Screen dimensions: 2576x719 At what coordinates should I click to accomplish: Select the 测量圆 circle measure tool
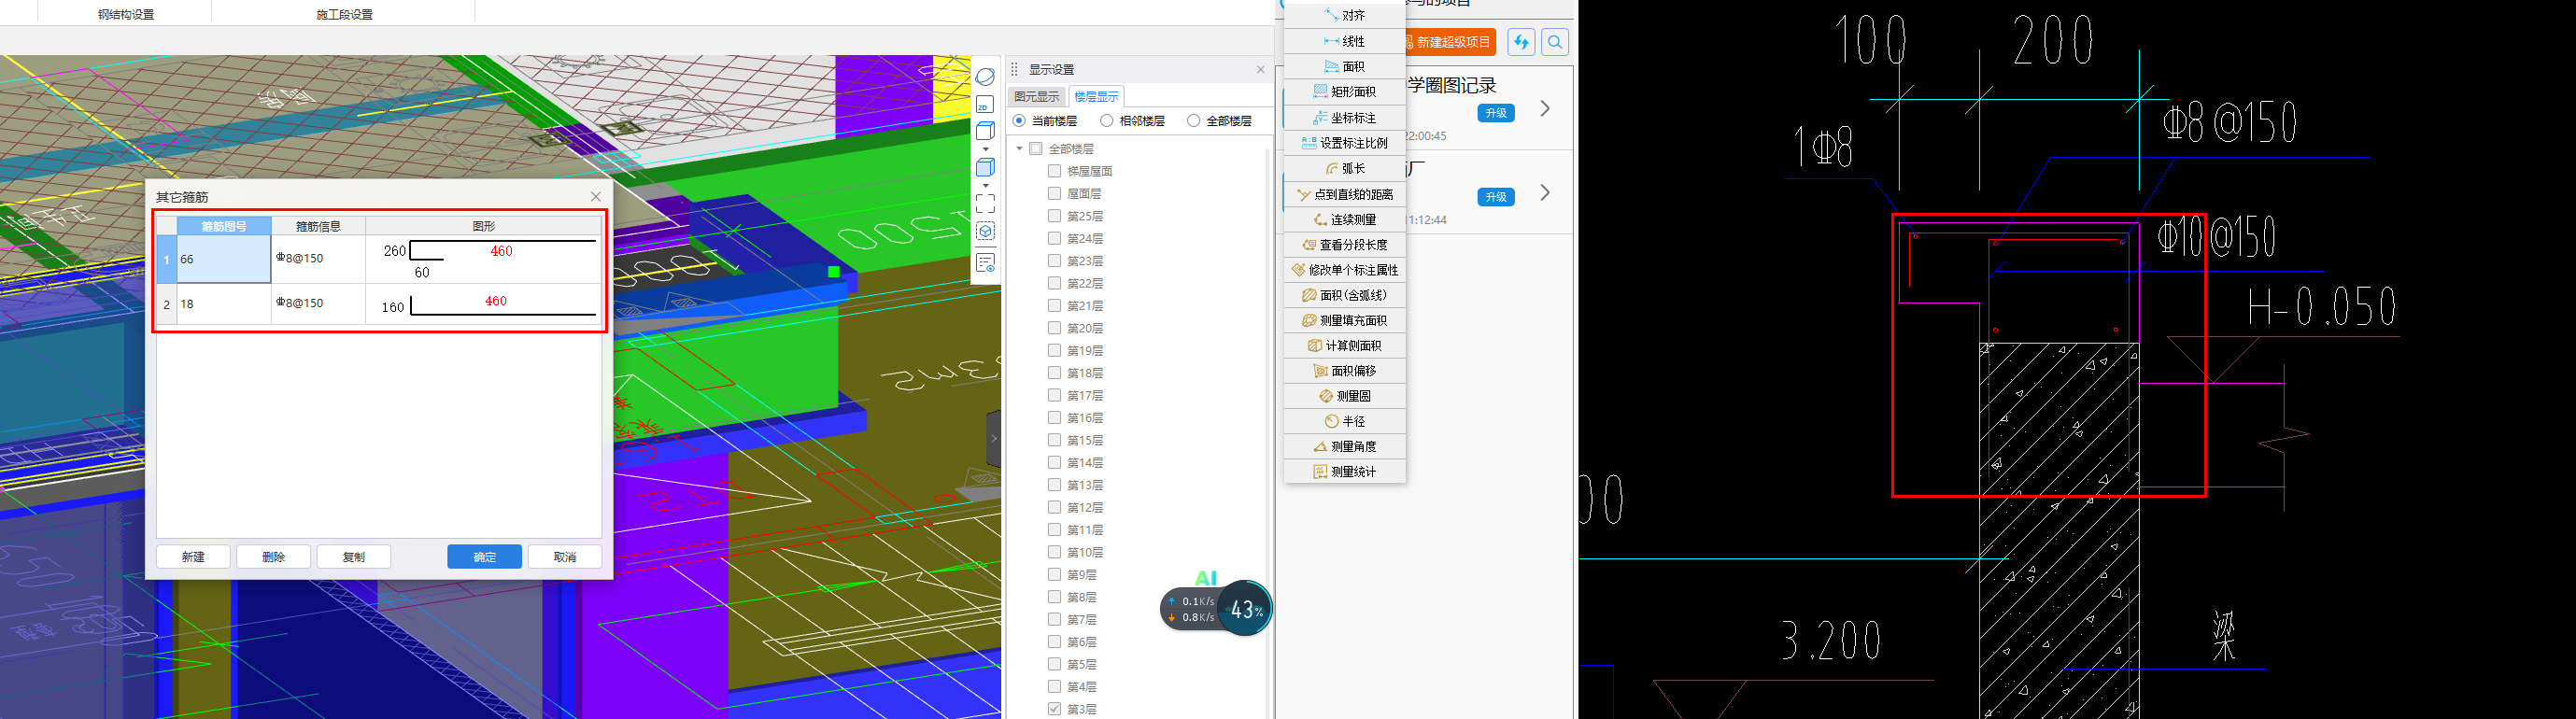point(1345,396)
